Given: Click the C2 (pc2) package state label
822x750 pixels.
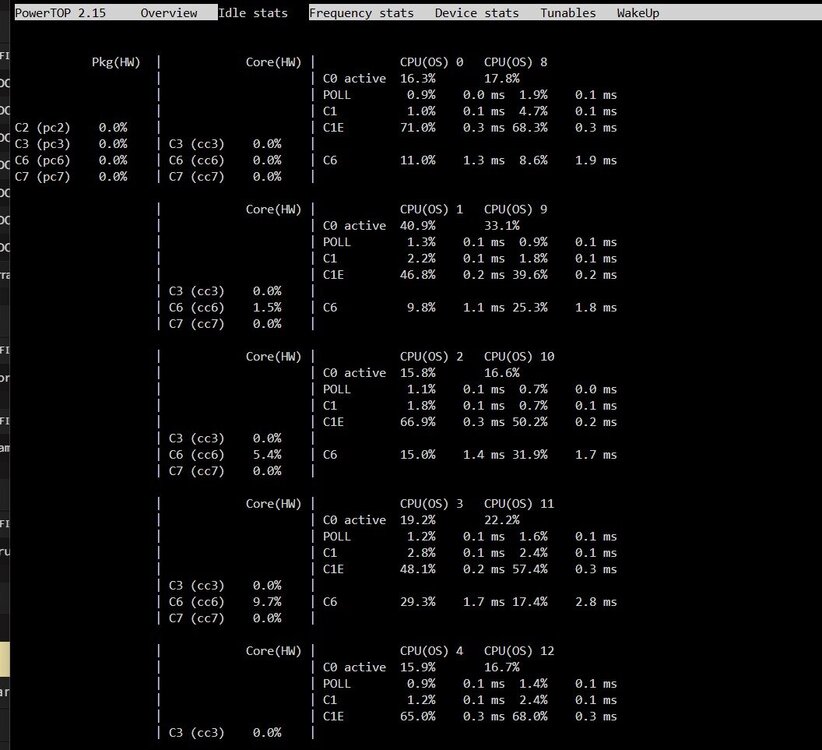Looking at the screenshot, I should 42,127.
